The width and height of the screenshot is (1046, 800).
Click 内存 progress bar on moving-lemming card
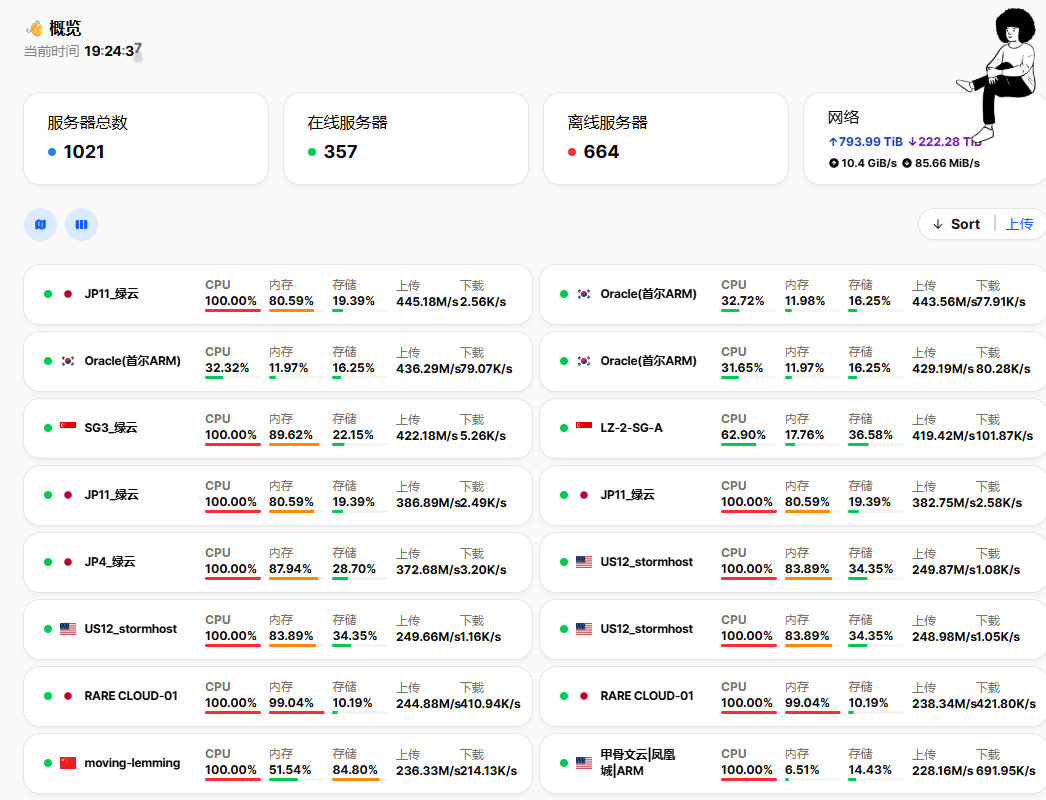pyautogui.click(x=296, y=780)
